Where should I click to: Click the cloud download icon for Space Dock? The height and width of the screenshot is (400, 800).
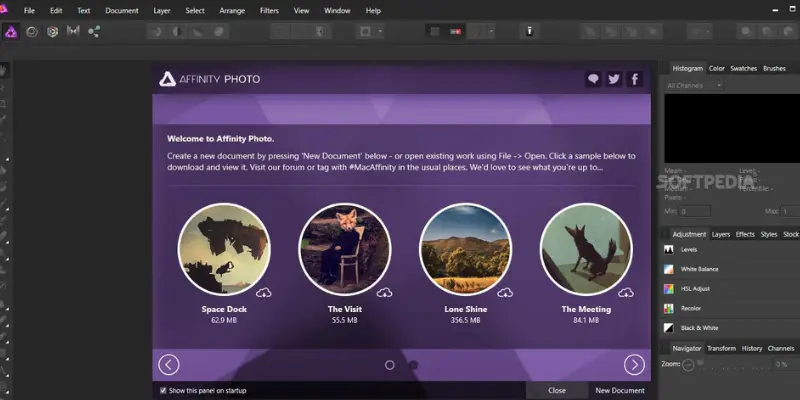[264, 292]
